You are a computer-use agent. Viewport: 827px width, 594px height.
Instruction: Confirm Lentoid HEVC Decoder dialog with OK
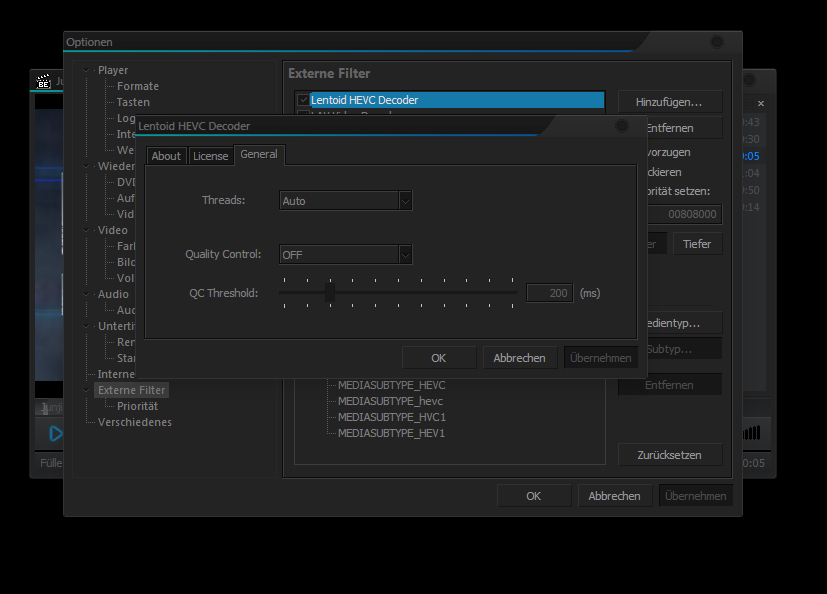pos(439,358)
